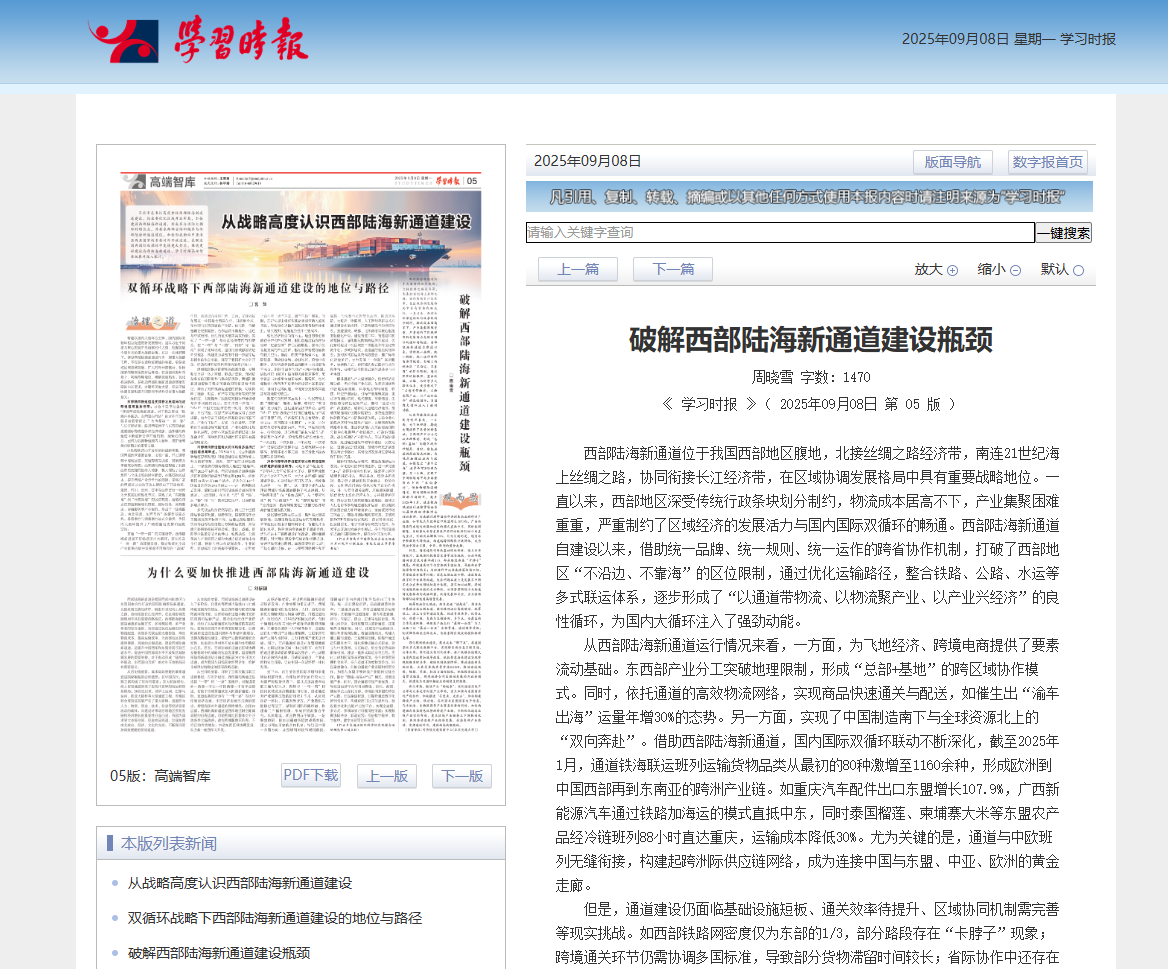
Task: Open the 版面导航 page navigation
Action: coord(952,162)
